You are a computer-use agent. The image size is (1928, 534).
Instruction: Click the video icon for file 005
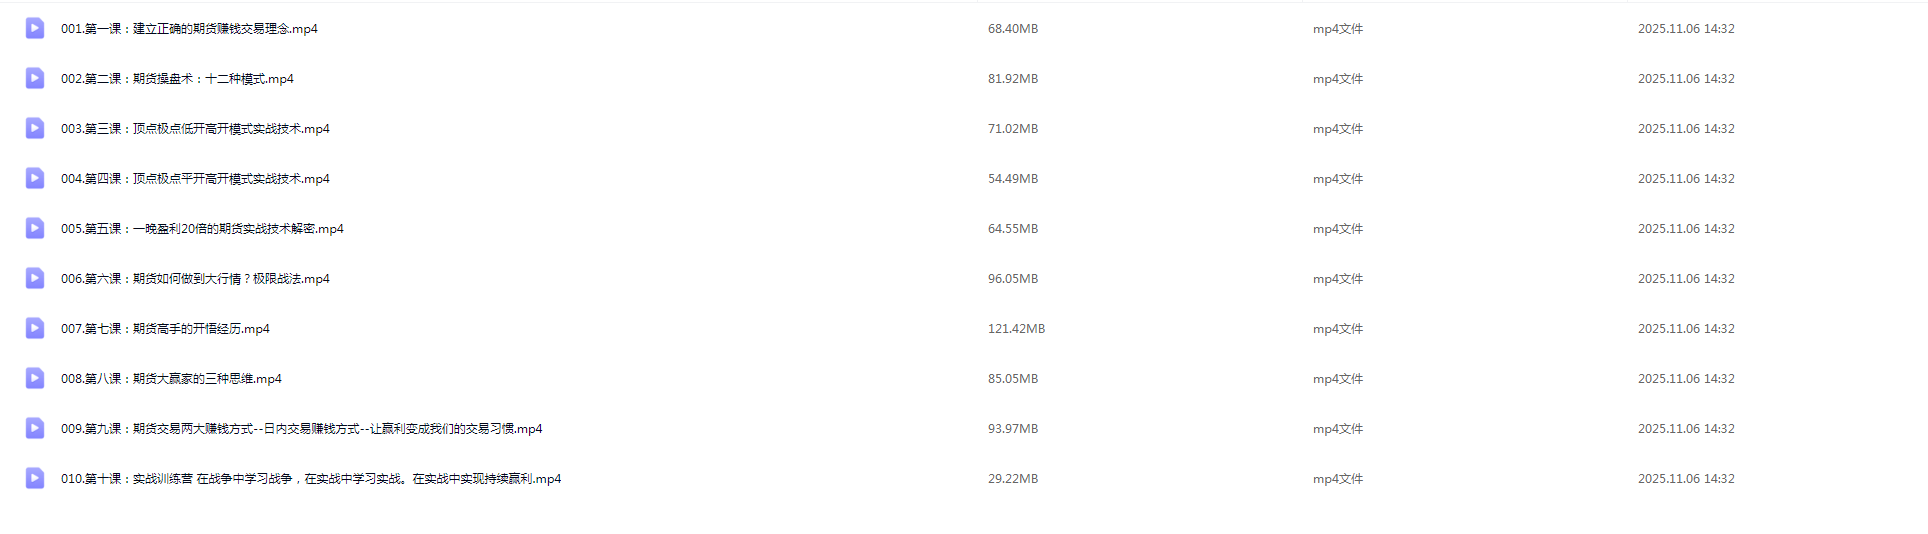pyautogui.click(x=35, y=228)
